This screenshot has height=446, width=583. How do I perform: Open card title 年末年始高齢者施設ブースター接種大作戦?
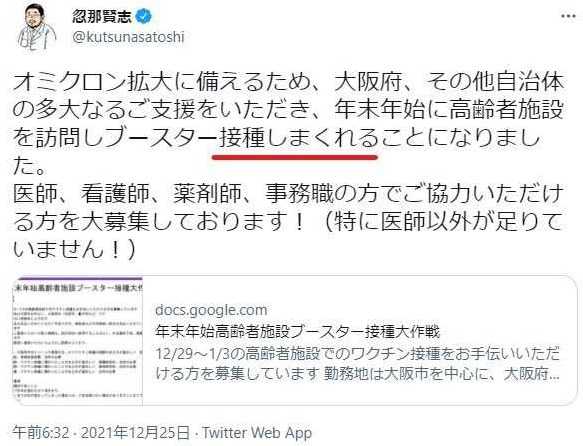coord(297,331)
